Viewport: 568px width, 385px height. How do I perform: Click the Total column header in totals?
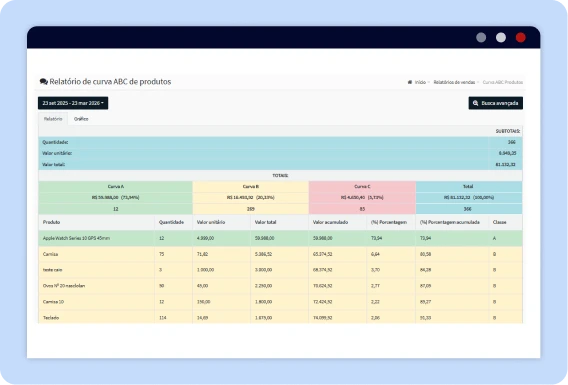[468, 187]
